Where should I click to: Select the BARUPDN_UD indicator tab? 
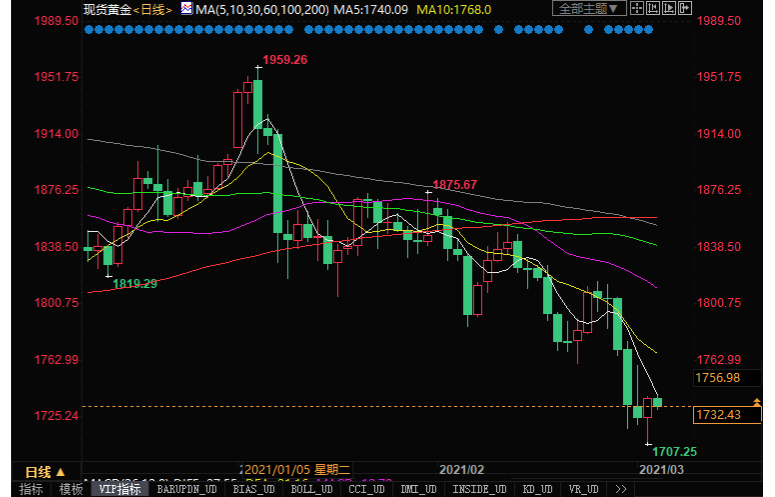click(x=187, y=489)
